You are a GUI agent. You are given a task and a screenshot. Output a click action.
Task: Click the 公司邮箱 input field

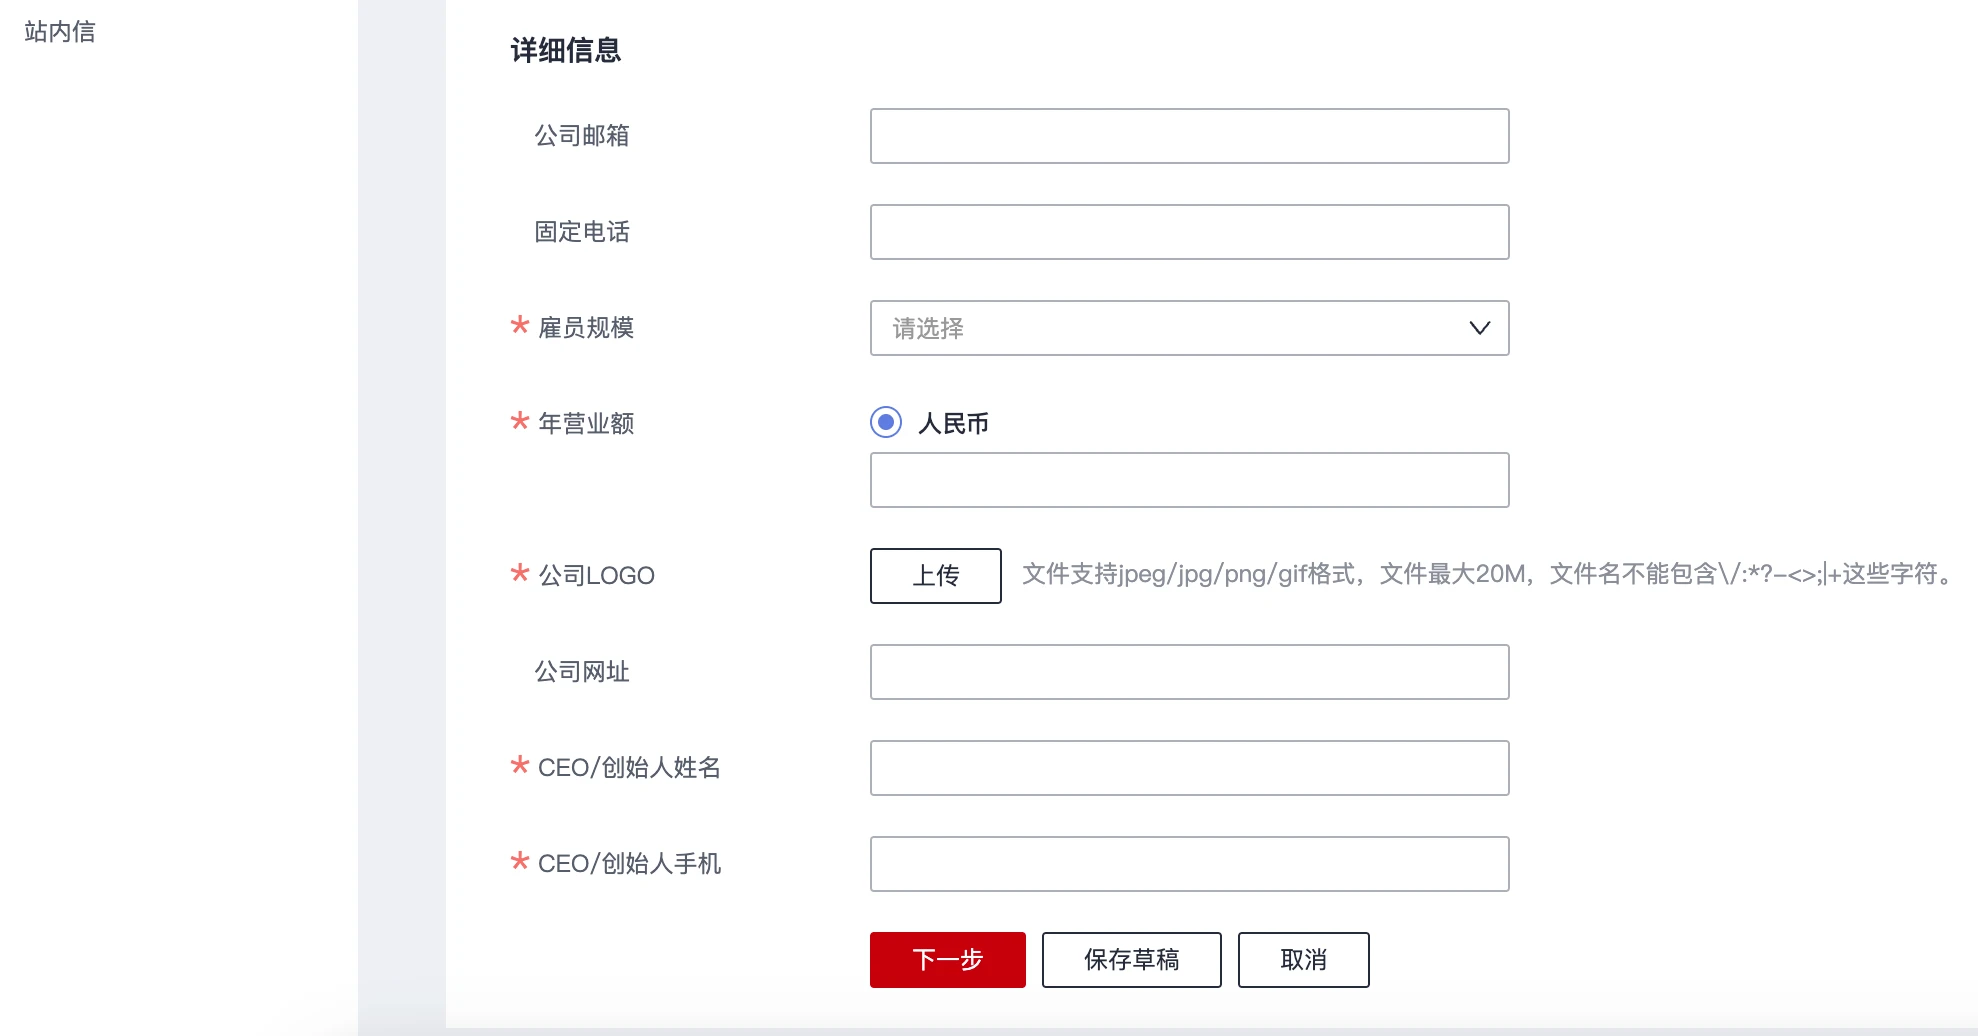(1189, 136)
